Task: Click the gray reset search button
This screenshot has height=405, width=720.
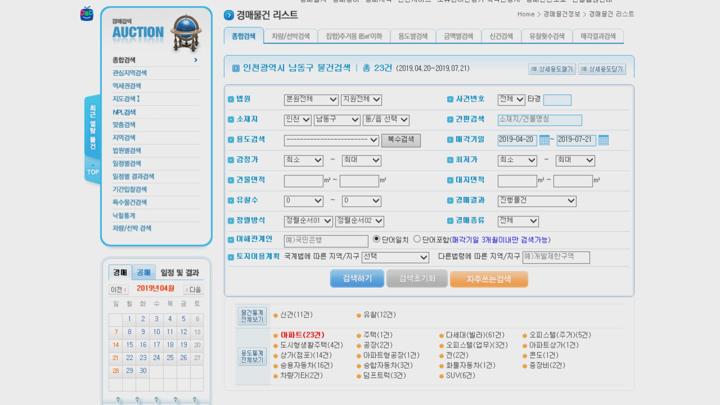Action: [417, 279]
